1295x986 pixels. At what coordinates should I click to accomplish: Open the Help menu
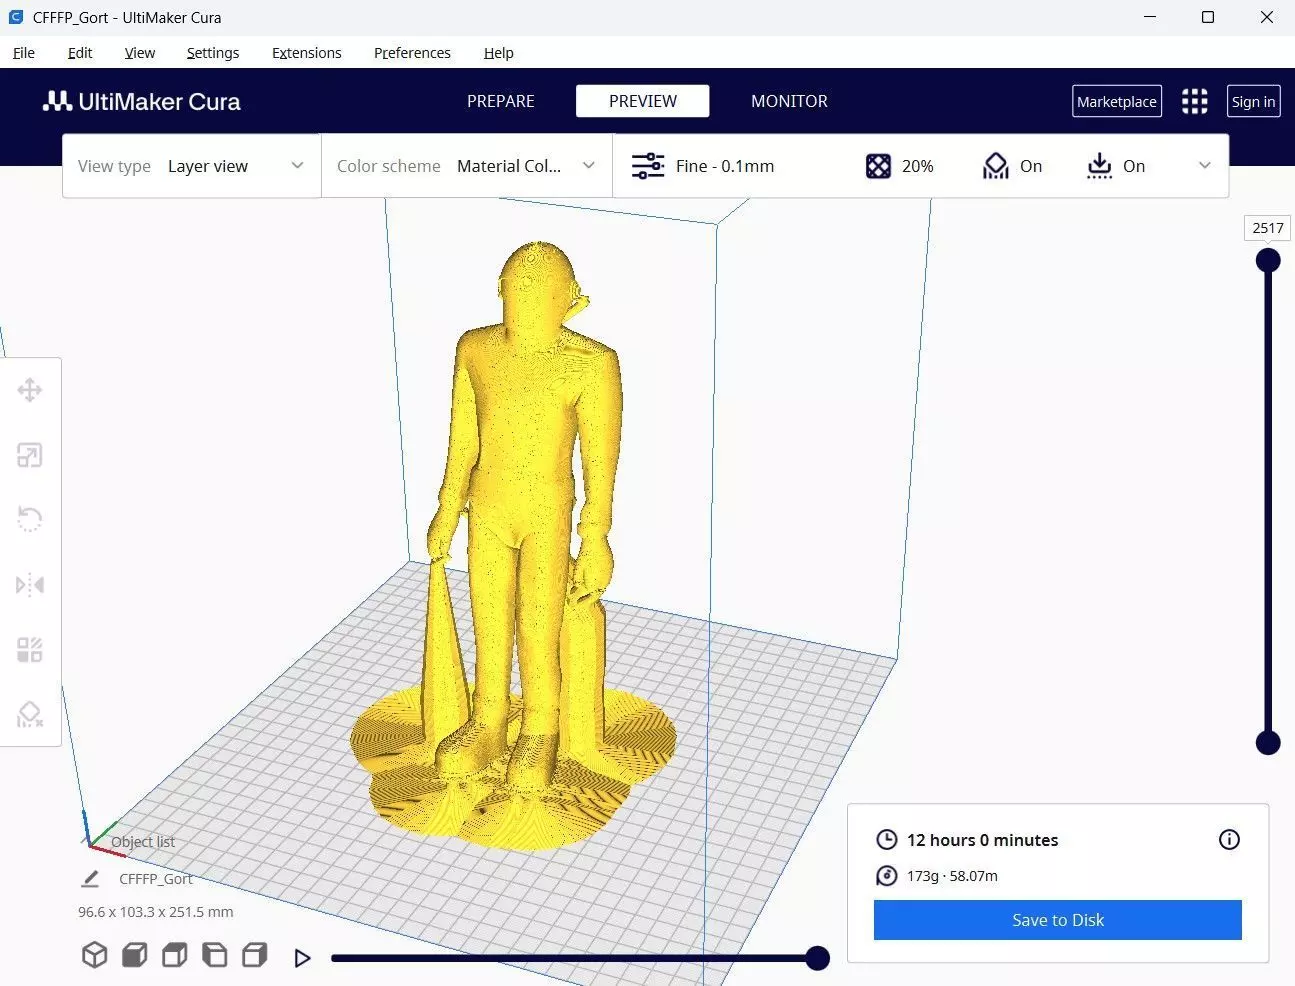coord(499,53)
